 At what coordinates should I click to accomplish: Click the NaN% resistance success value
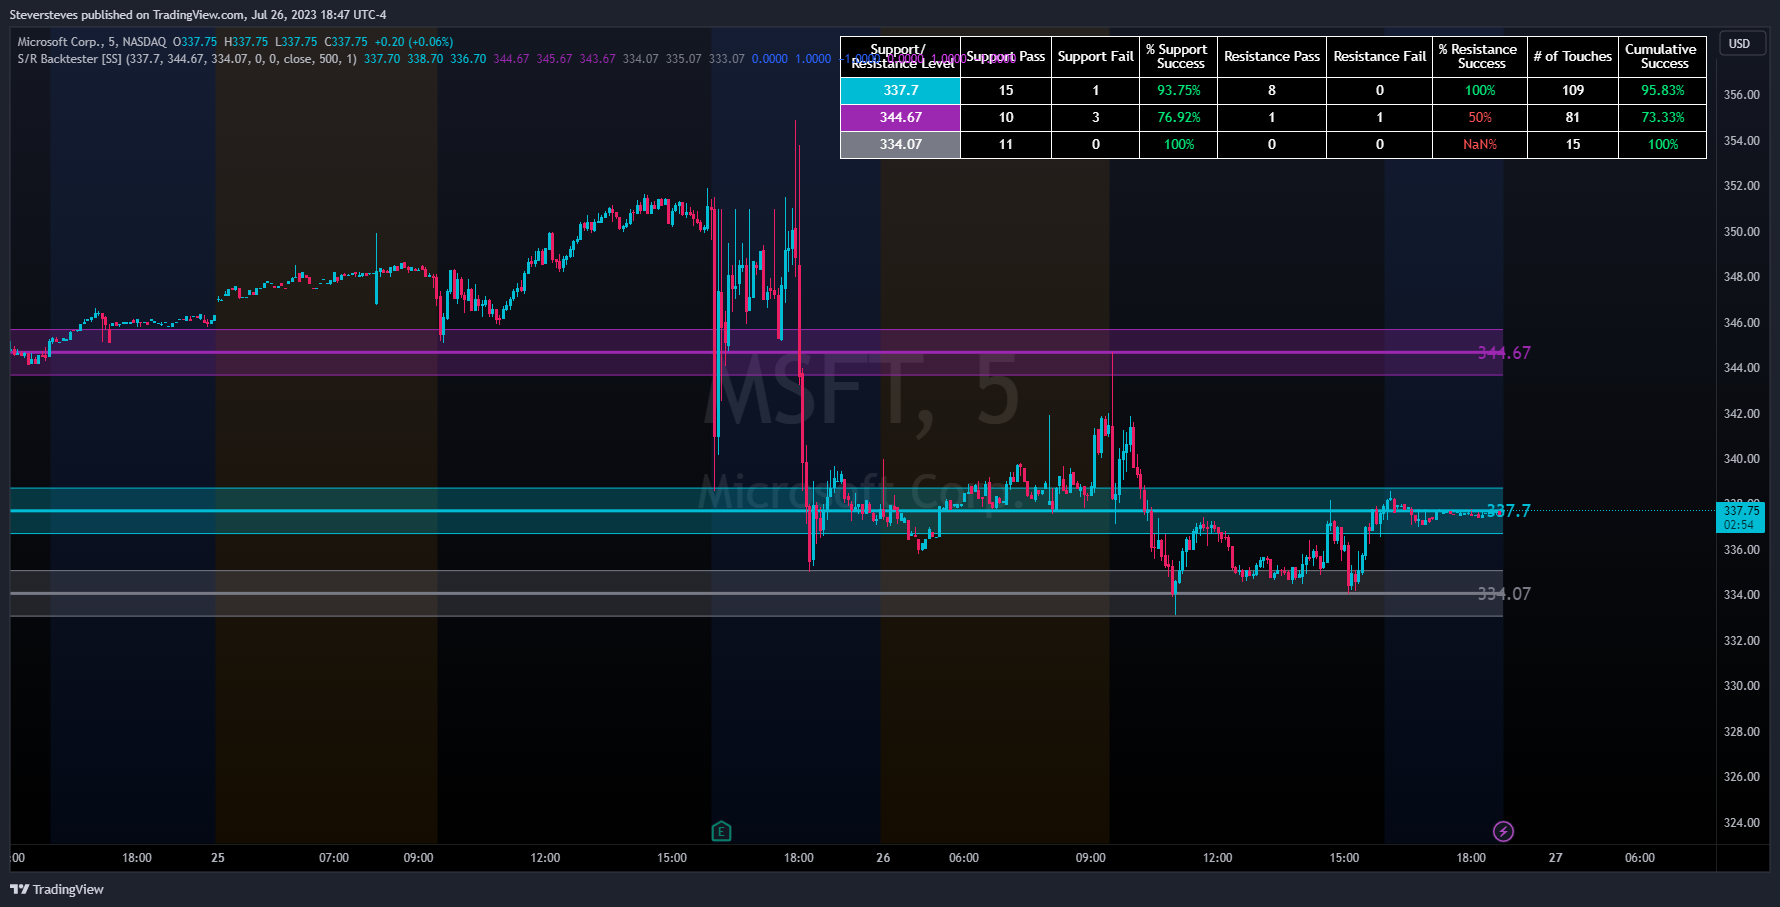pyautogui.click(x=1480, y=144)
